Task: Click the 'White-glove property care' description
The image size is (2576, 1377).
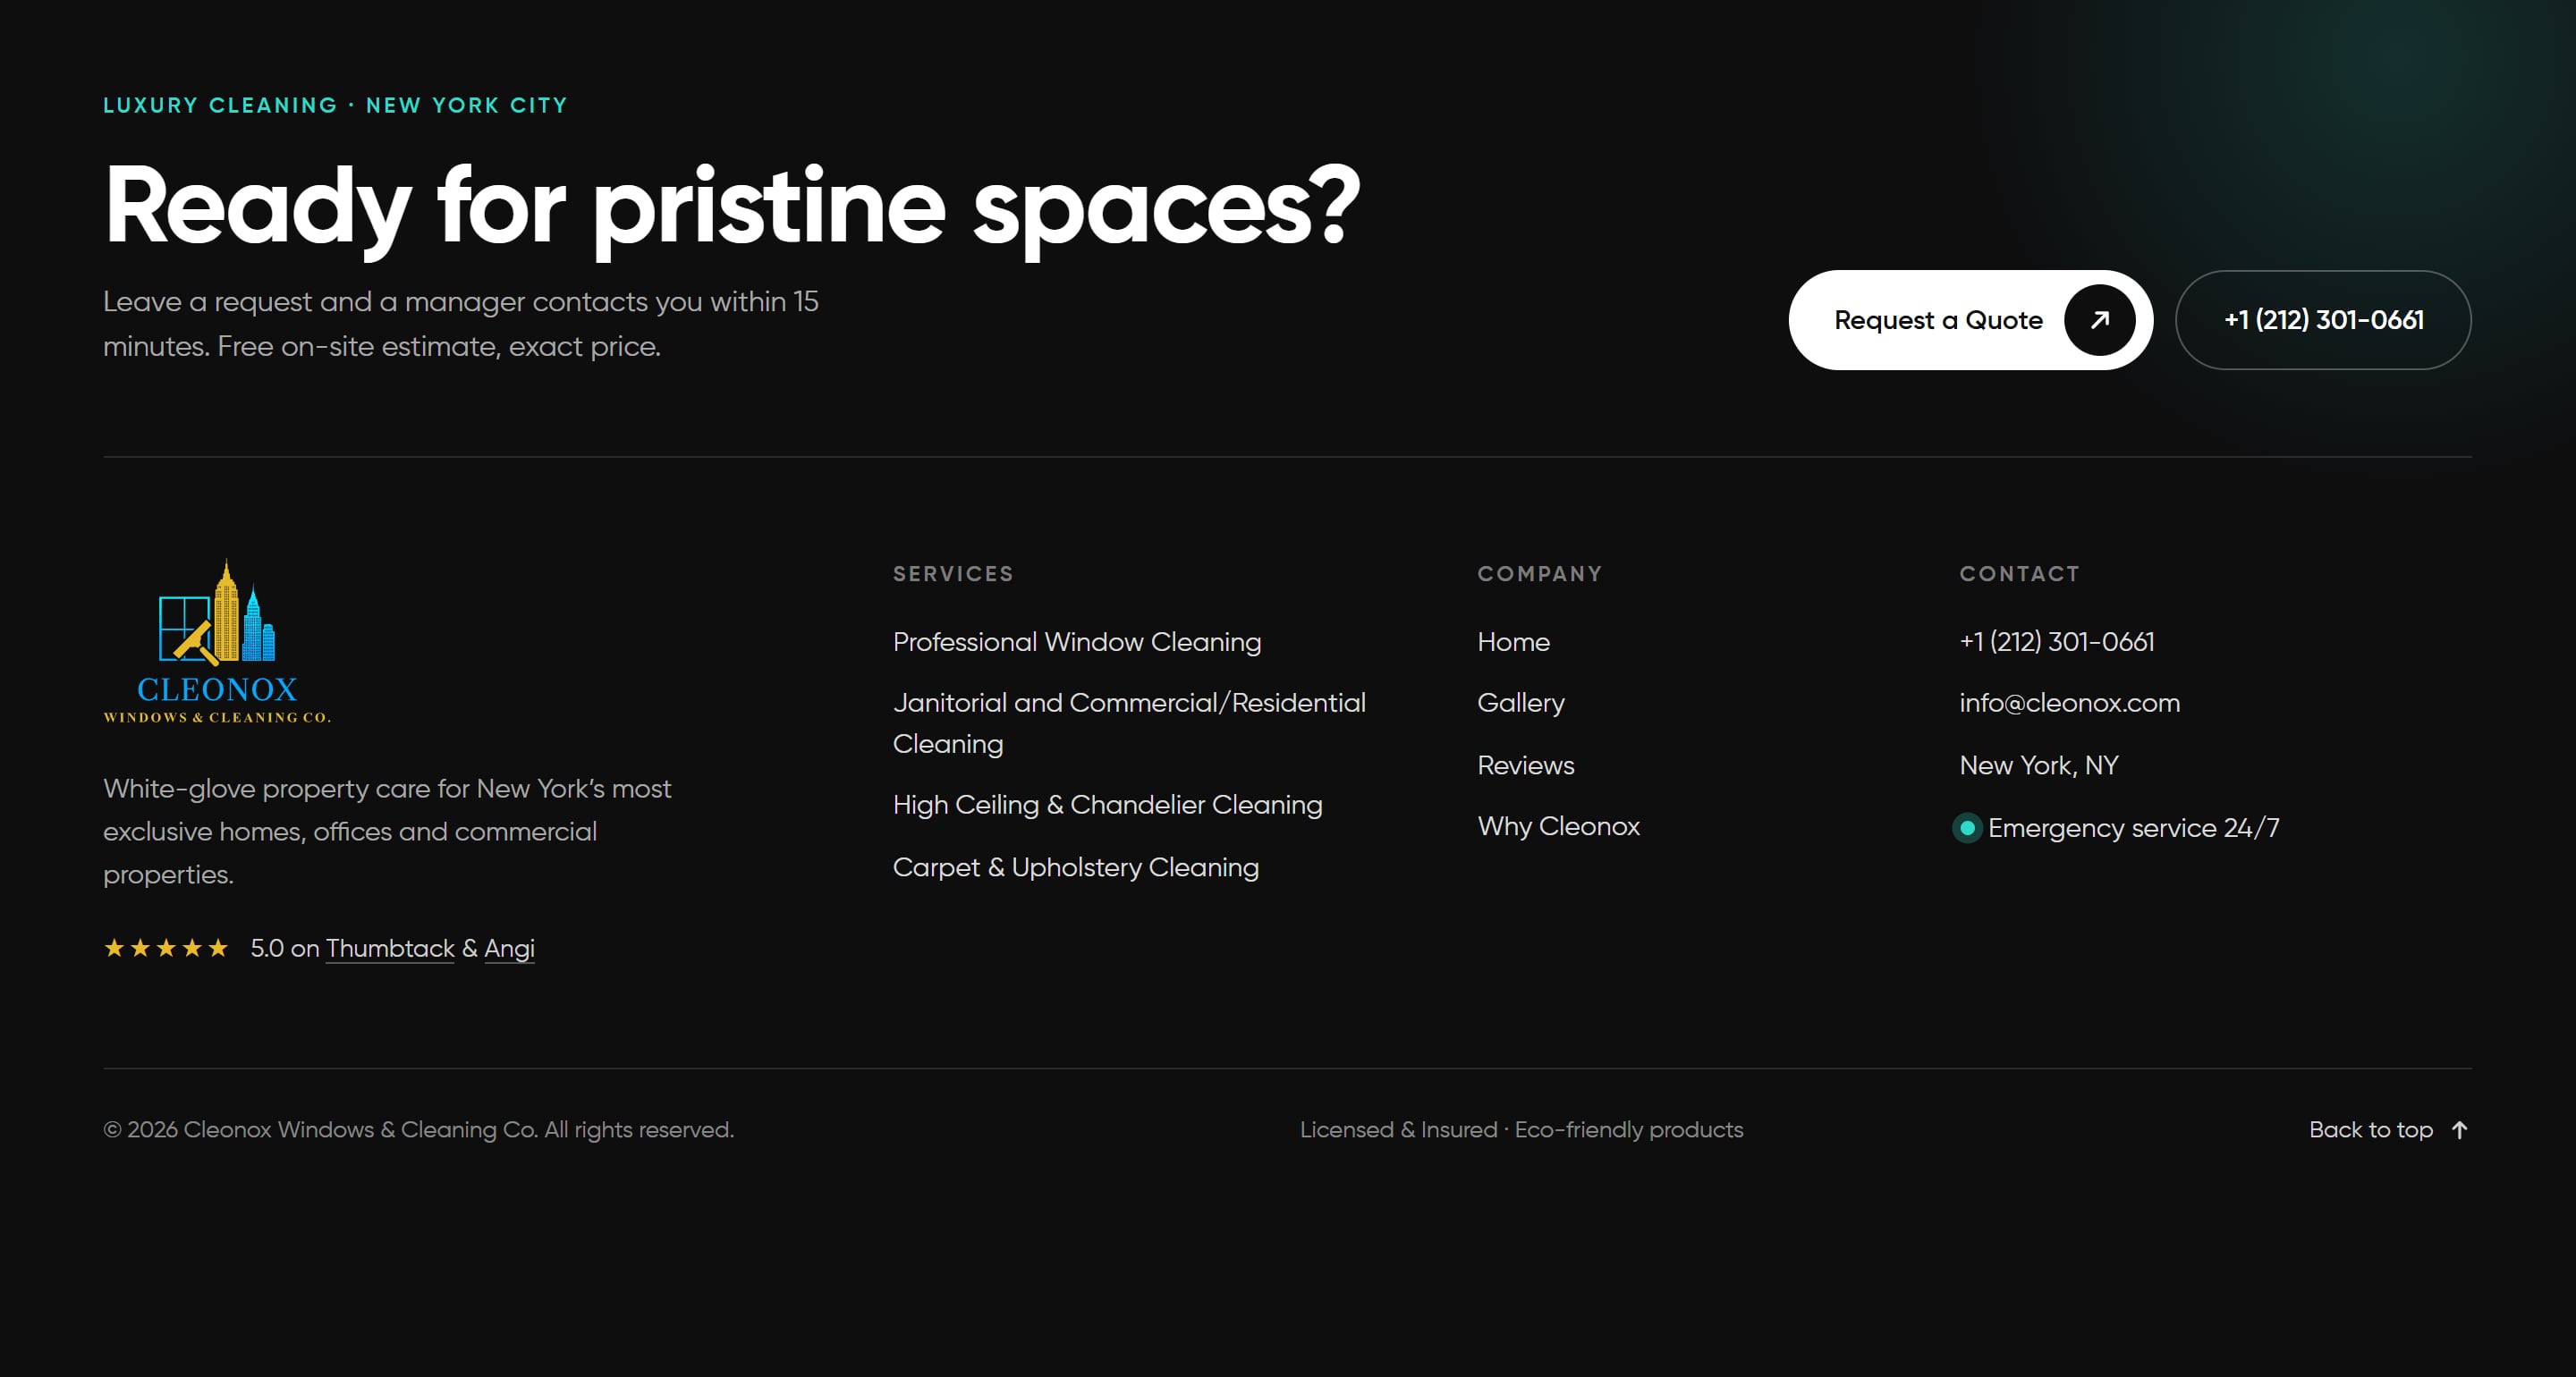Action: pyautogui.click(x=387, y=831)
